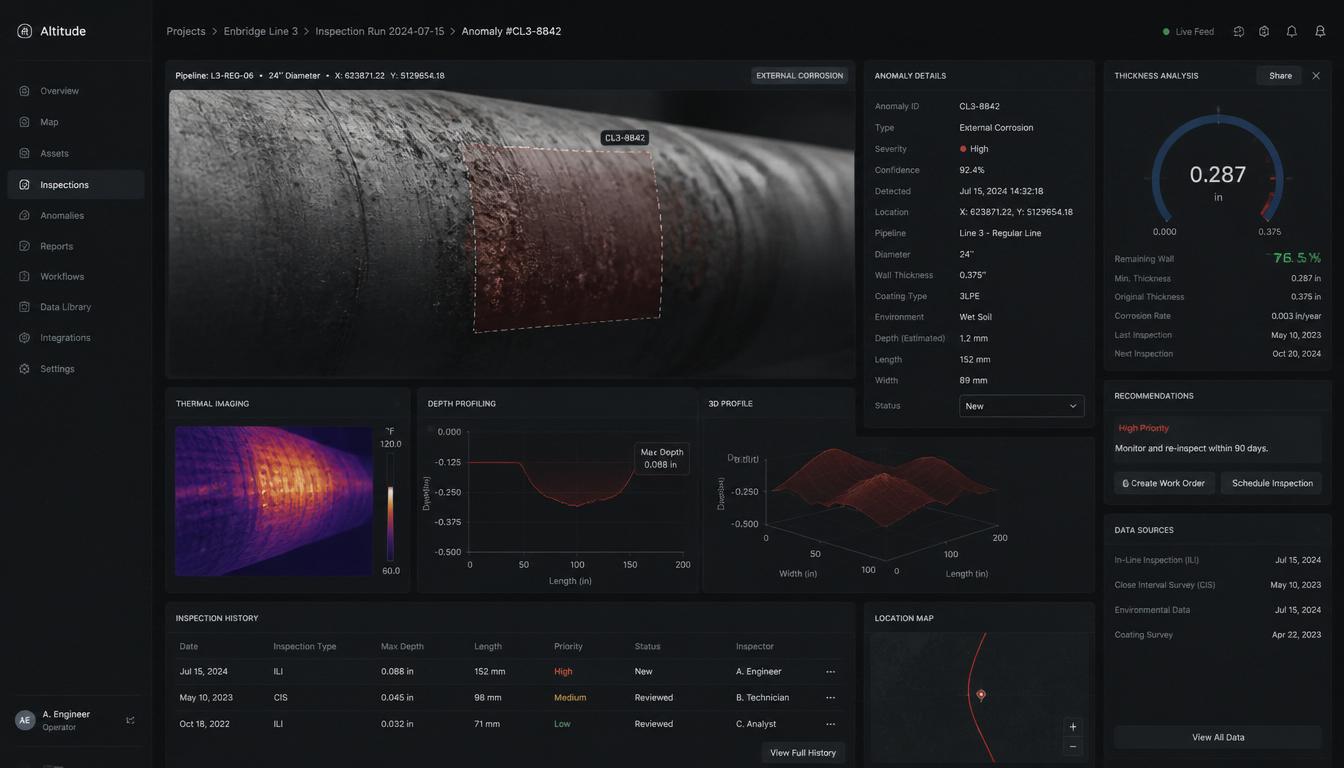The height and width of the screenshot is (768, 1344).
Task: Click B. Technician in inspection history
Action: click(763, 698)
